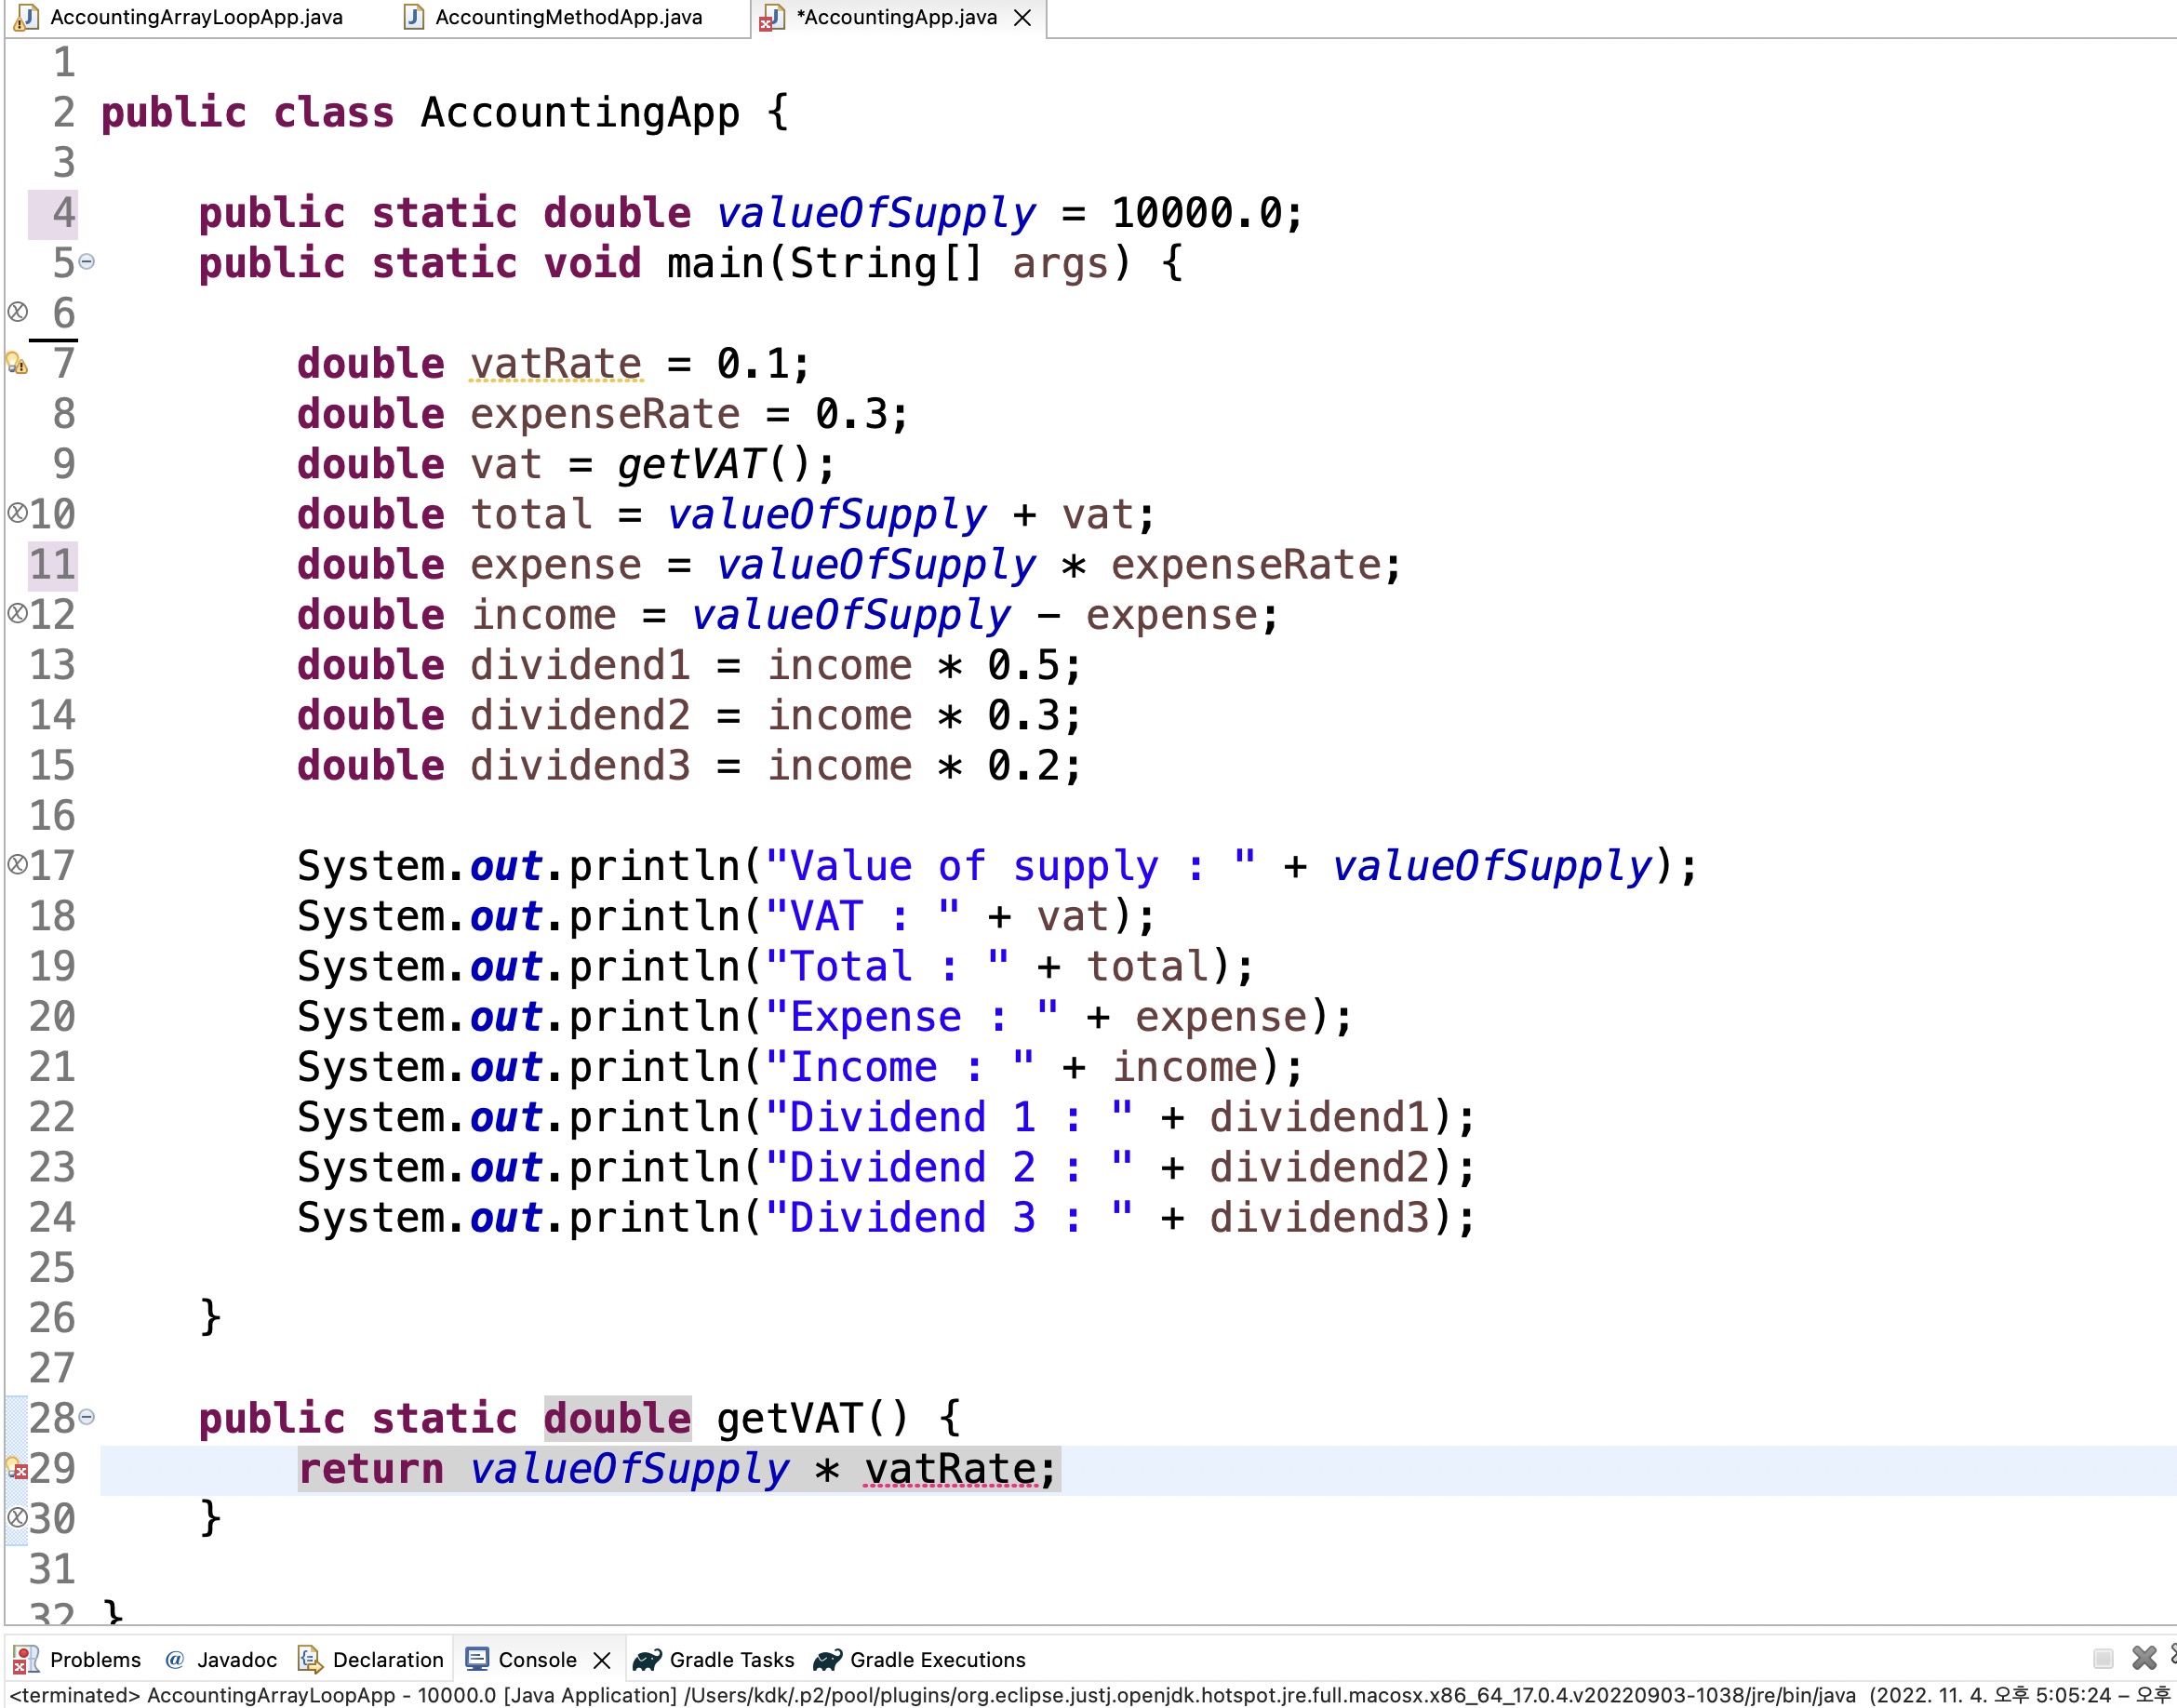
Task: Click the error marker beside line 12
Action: click(x=17, y=614)
